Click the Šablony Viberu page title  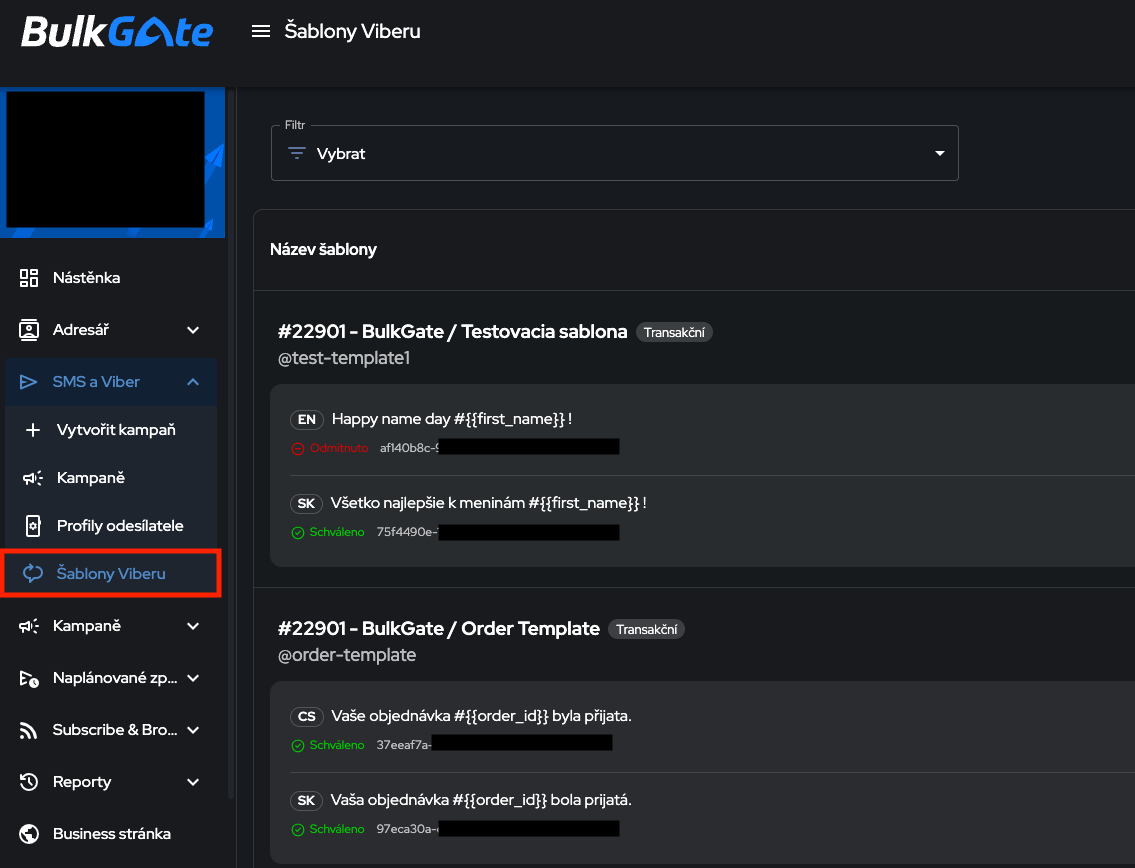coord(353,31)
